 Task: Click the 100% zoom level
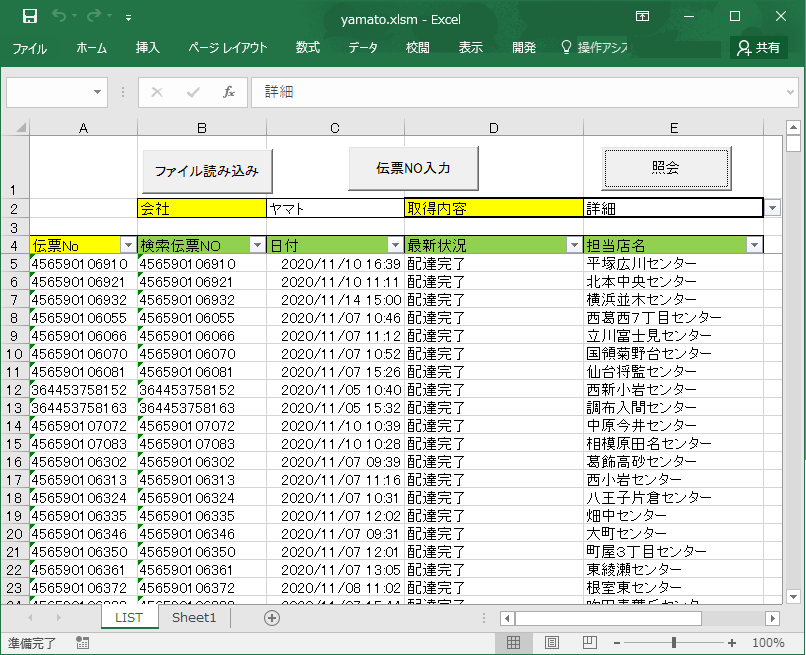pyautogui.click(x=768, y=643)
